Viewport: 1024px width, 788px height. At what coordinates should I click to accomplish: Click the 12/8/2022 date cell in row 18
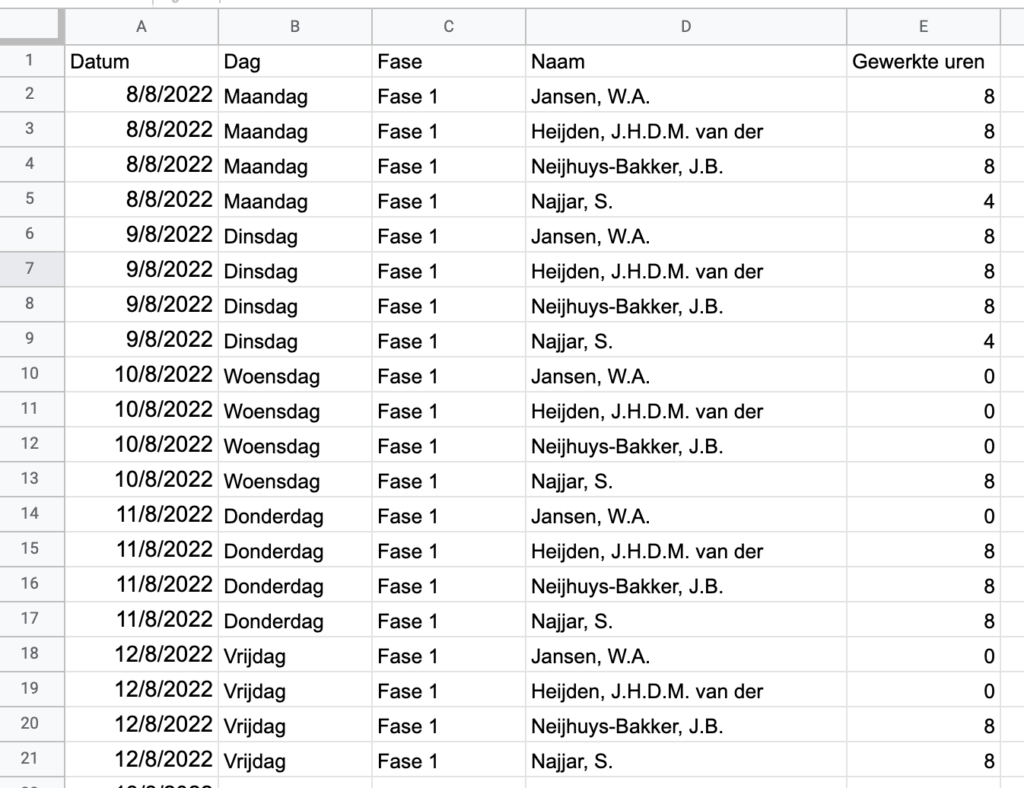(x=141, y=657)
